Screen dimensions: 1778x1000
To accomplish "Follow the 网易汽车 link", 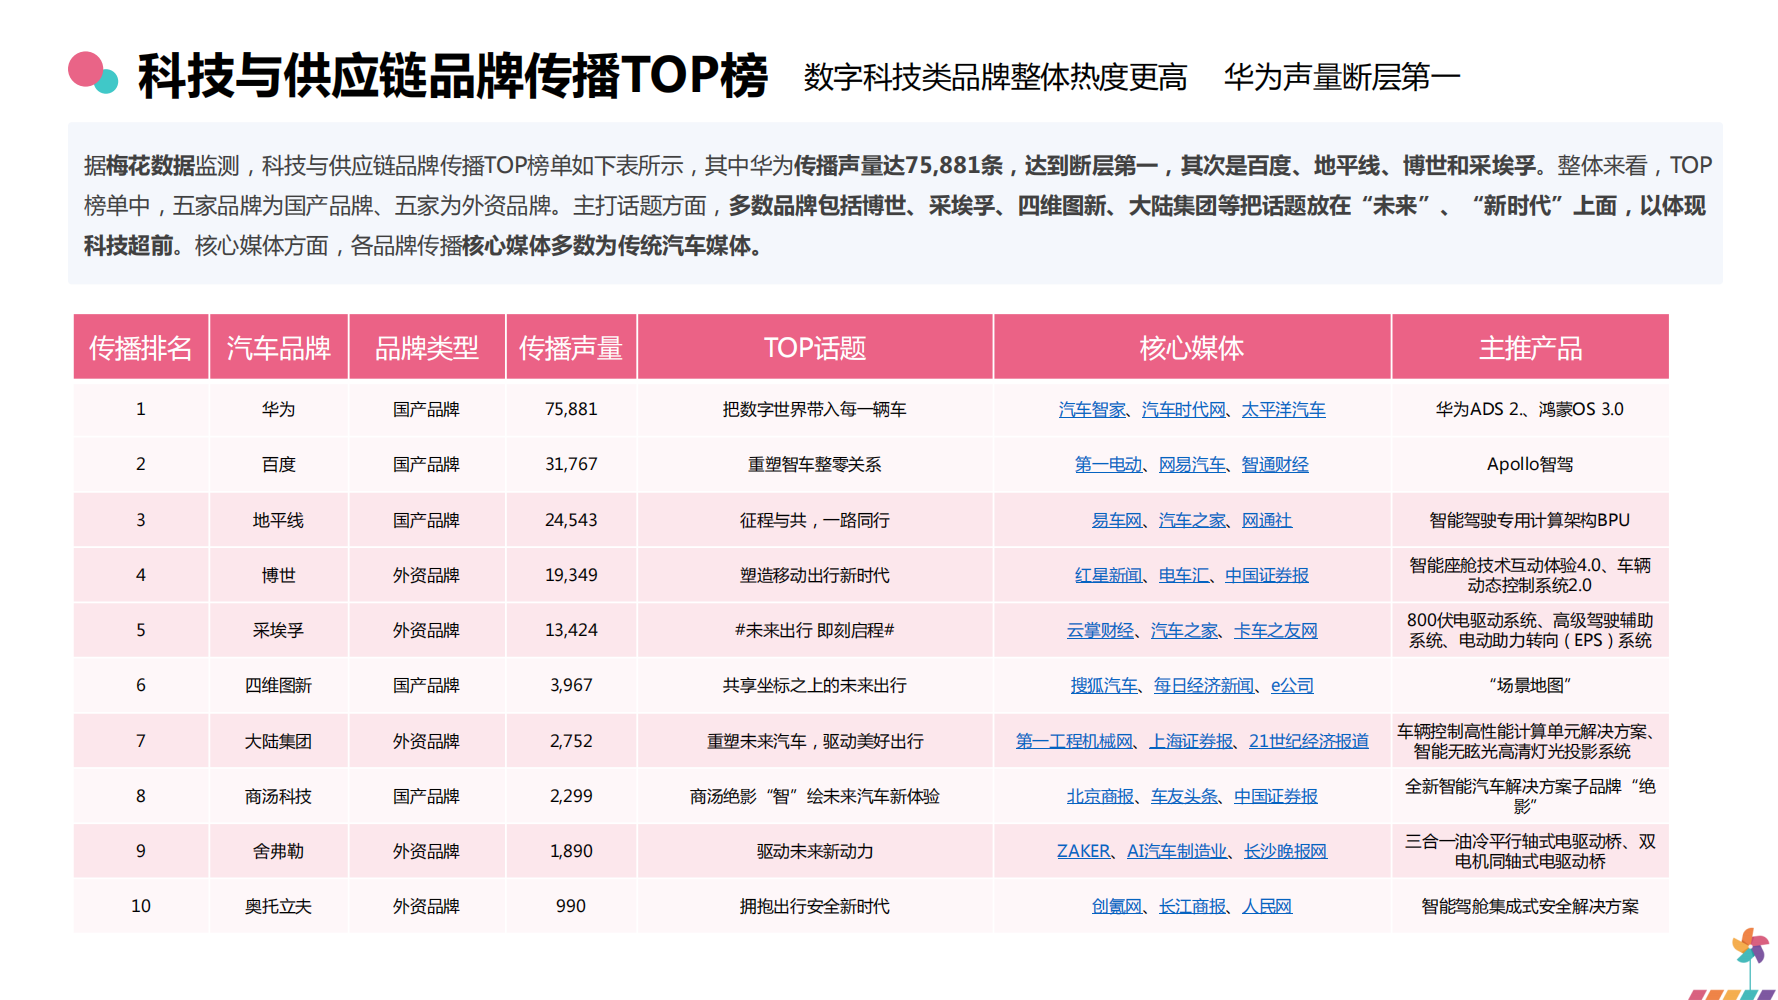I will (x=1192, y=465).
